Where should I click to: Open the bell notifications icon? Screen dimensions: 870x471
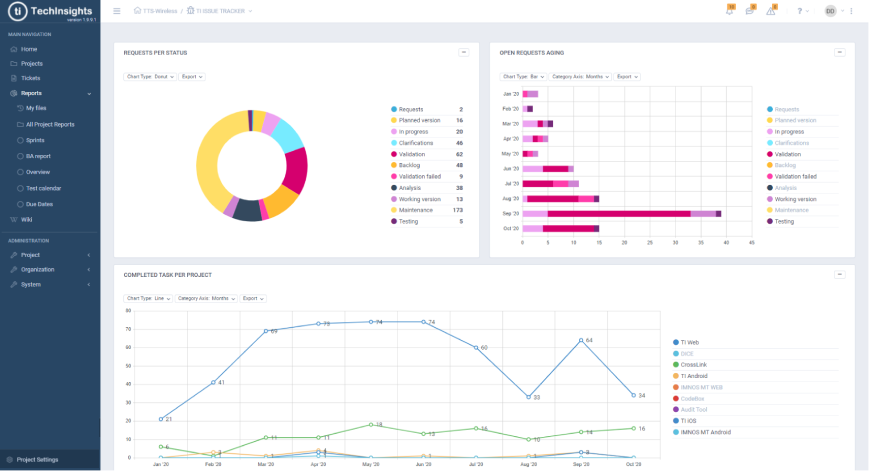(x=729, y=11)
